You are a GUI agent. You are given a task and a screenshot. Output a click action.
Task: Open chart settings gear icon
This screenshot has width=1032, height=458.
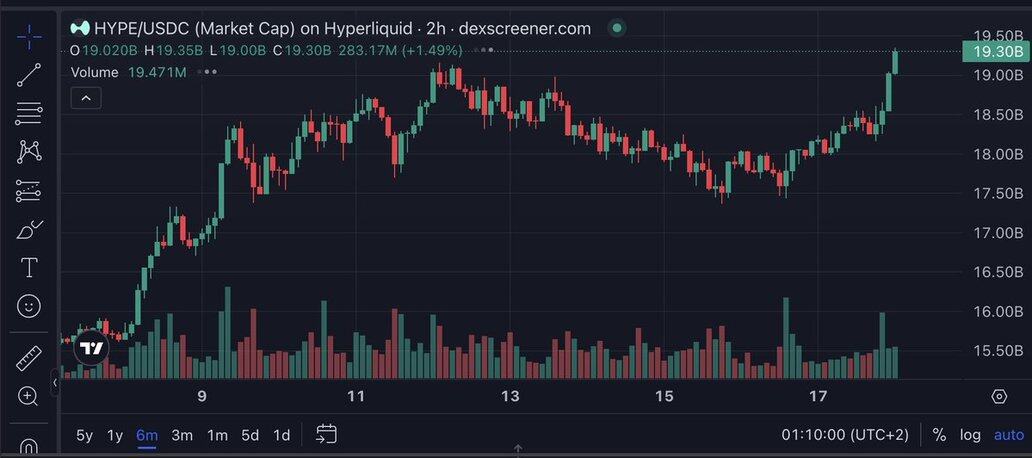click(999, 397)
